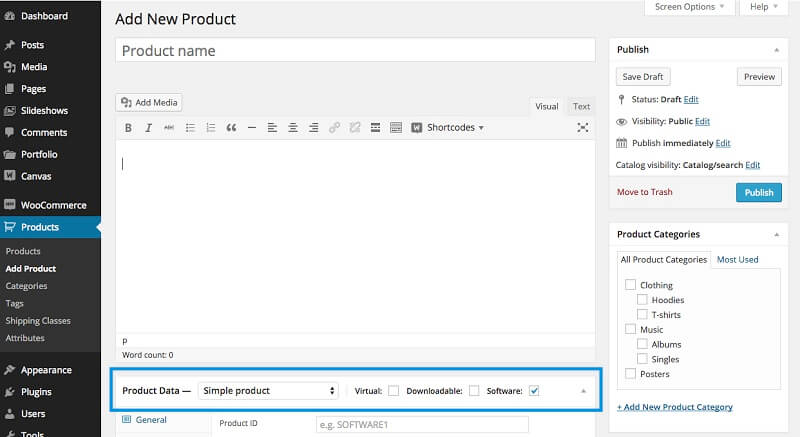The width and height of the screenshot is (800, 437).
Task: Insert a bulleted list
Action: tap(190, 127)
